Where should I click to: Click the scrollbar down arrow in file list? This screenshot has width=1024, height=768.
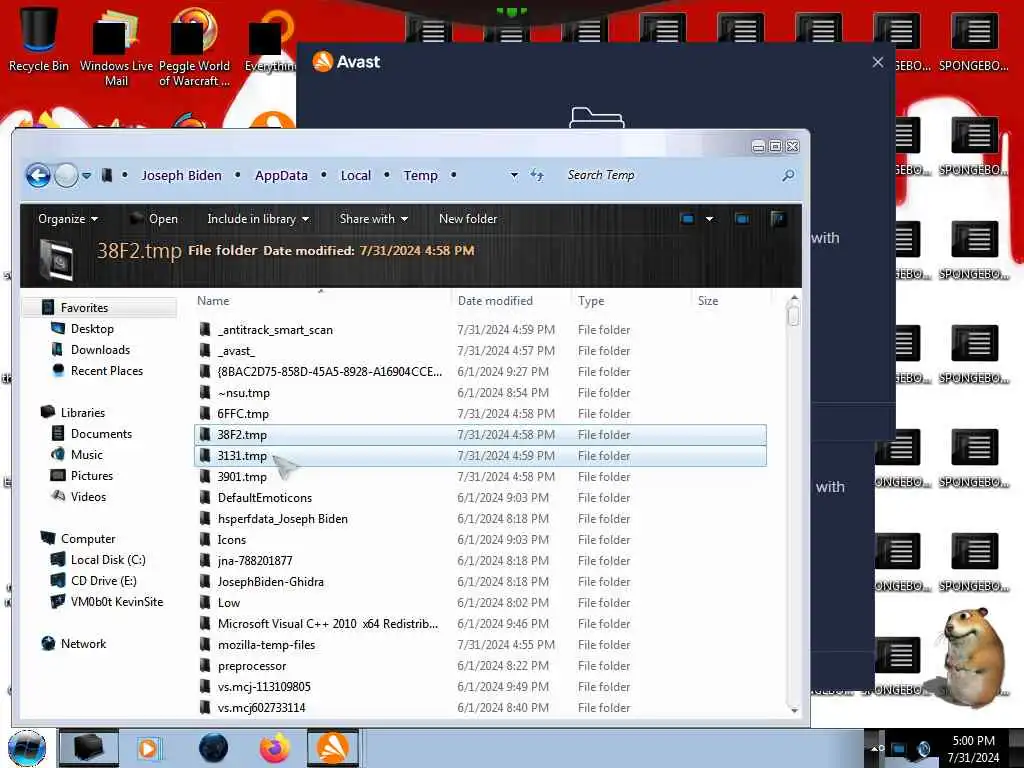tap(793, 710)
